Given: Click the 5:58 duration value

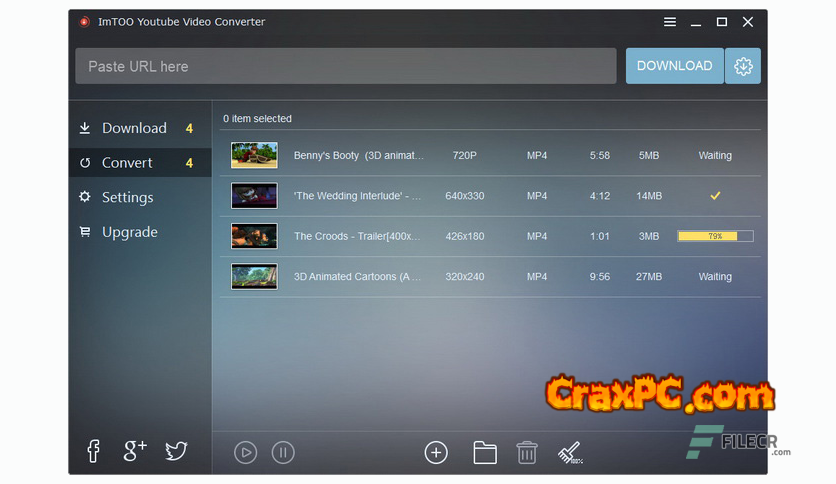Looking at the screenshot, I should pos(600,156).
